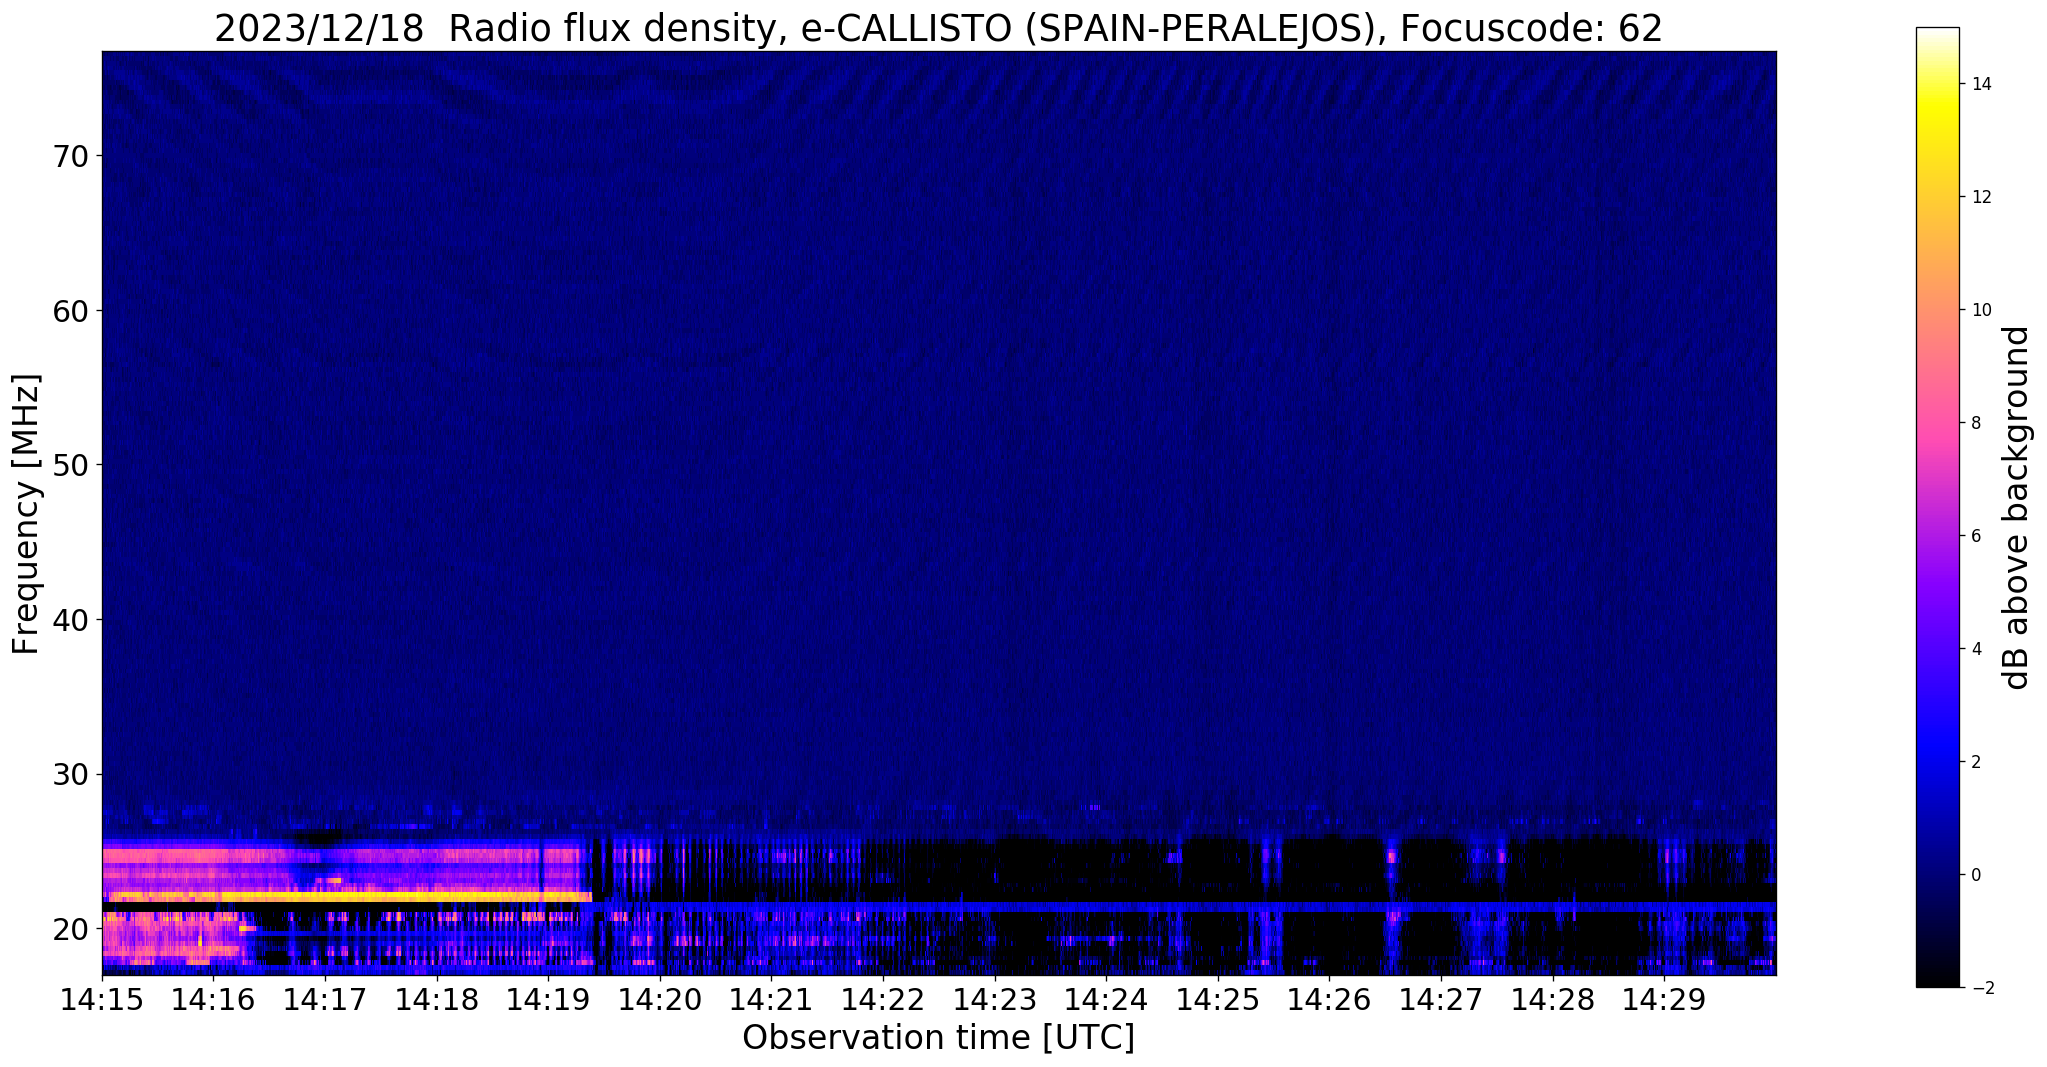Click the 6 tick on the colorbar
This screenshot has height=1067, width=2047.
(x=1975, y=536)
